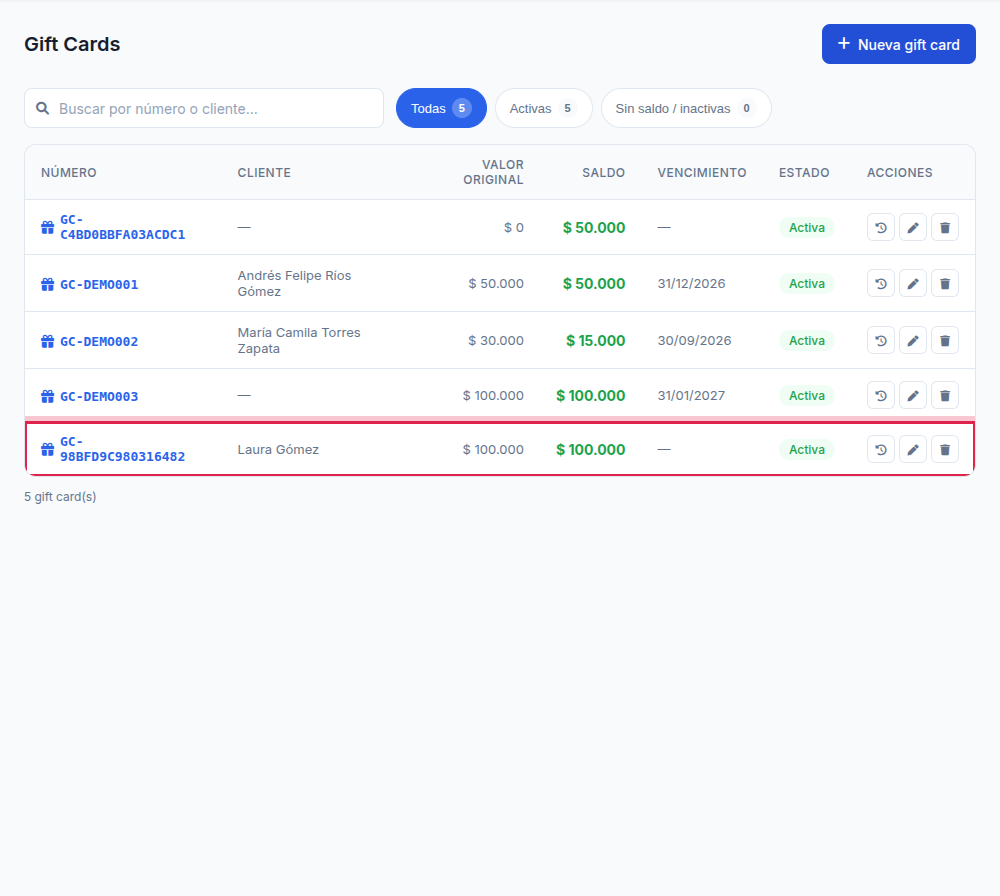The height and width of the screenshot is (896, 1000).
Task: Click client name Andrés Felipe Ríos Gómez
Action: (294, 284)
